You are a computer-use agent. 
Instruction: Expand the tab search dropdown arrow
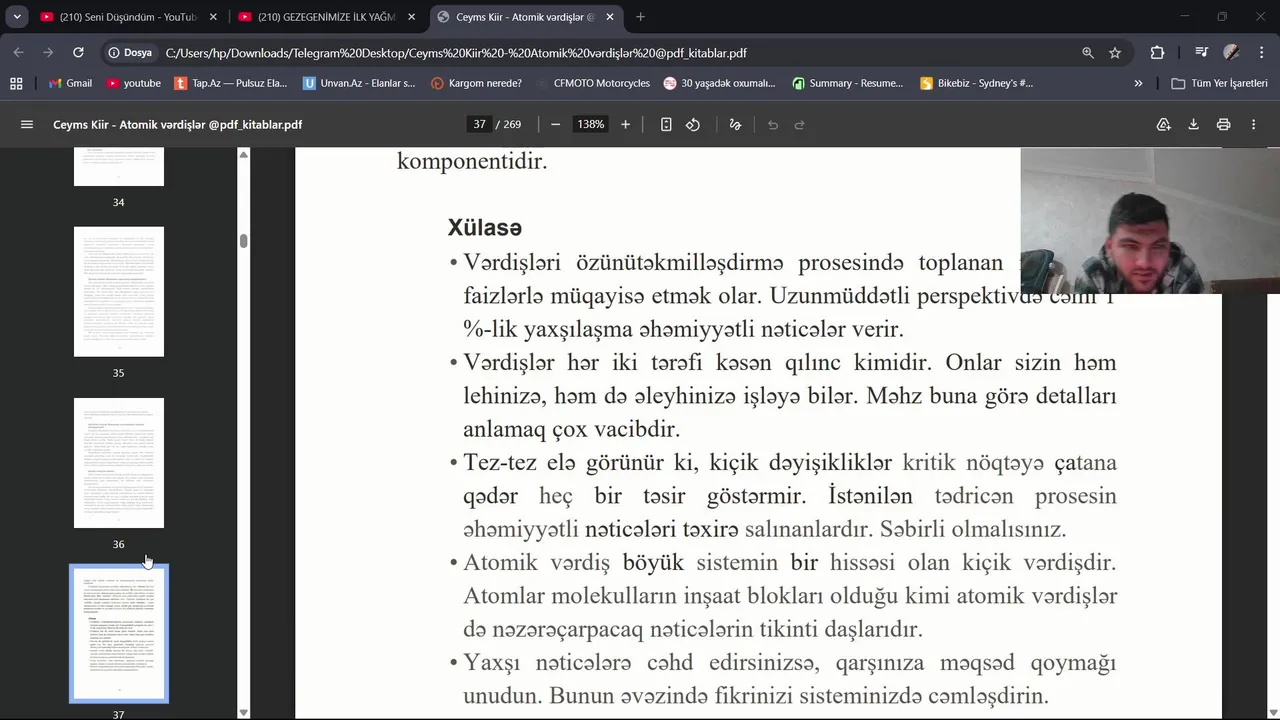pos(17,17)
